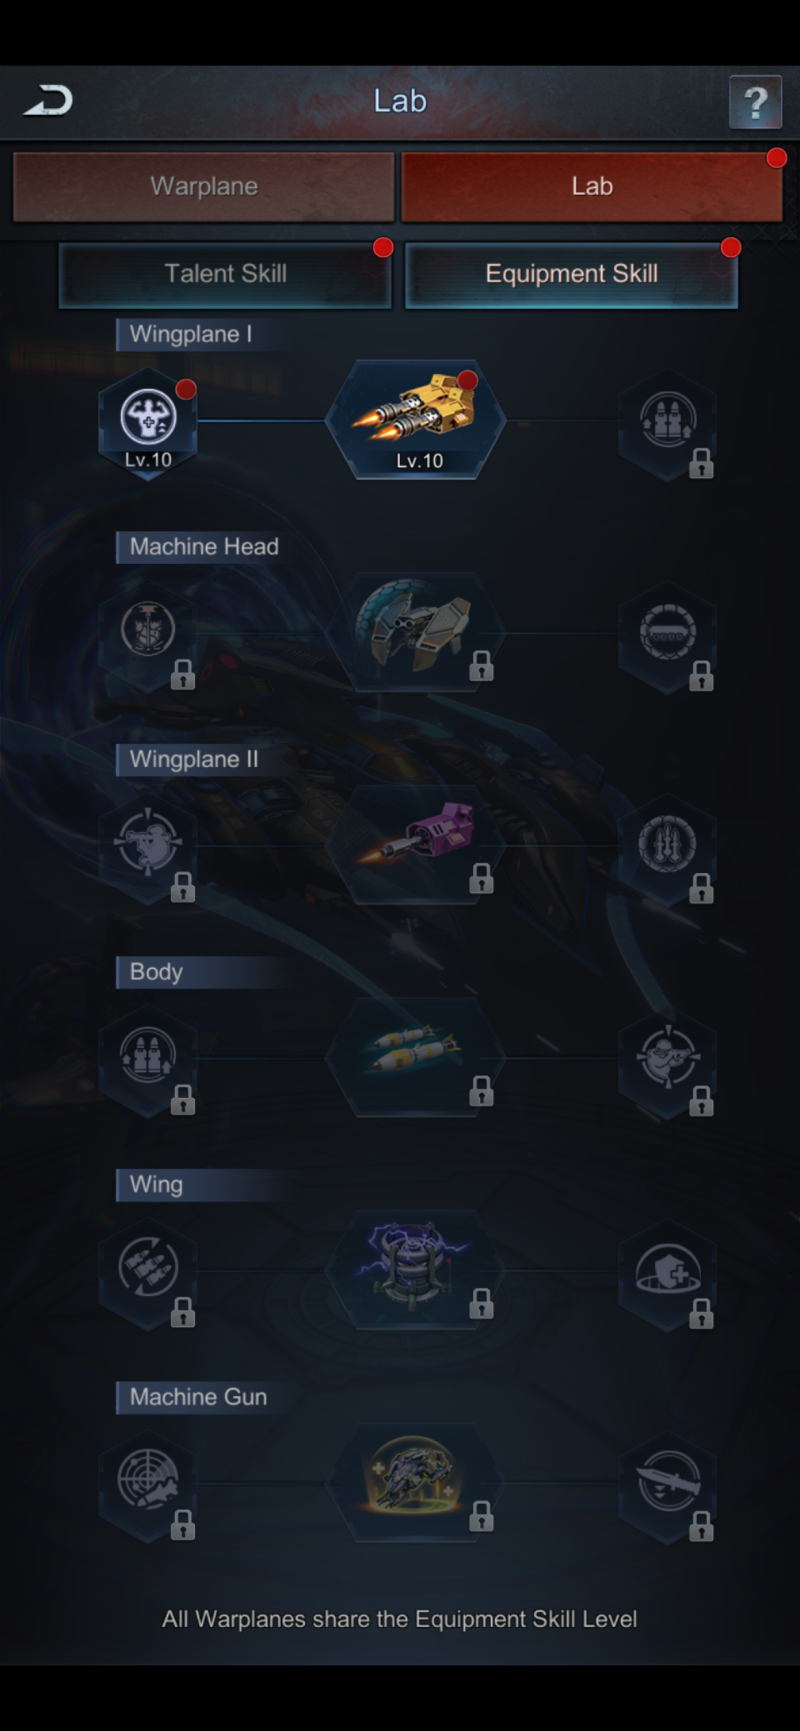The image size is (800, 1731).
Task: Tap locked rockets skill right of Wingplane II
Action: click(668, 846)
